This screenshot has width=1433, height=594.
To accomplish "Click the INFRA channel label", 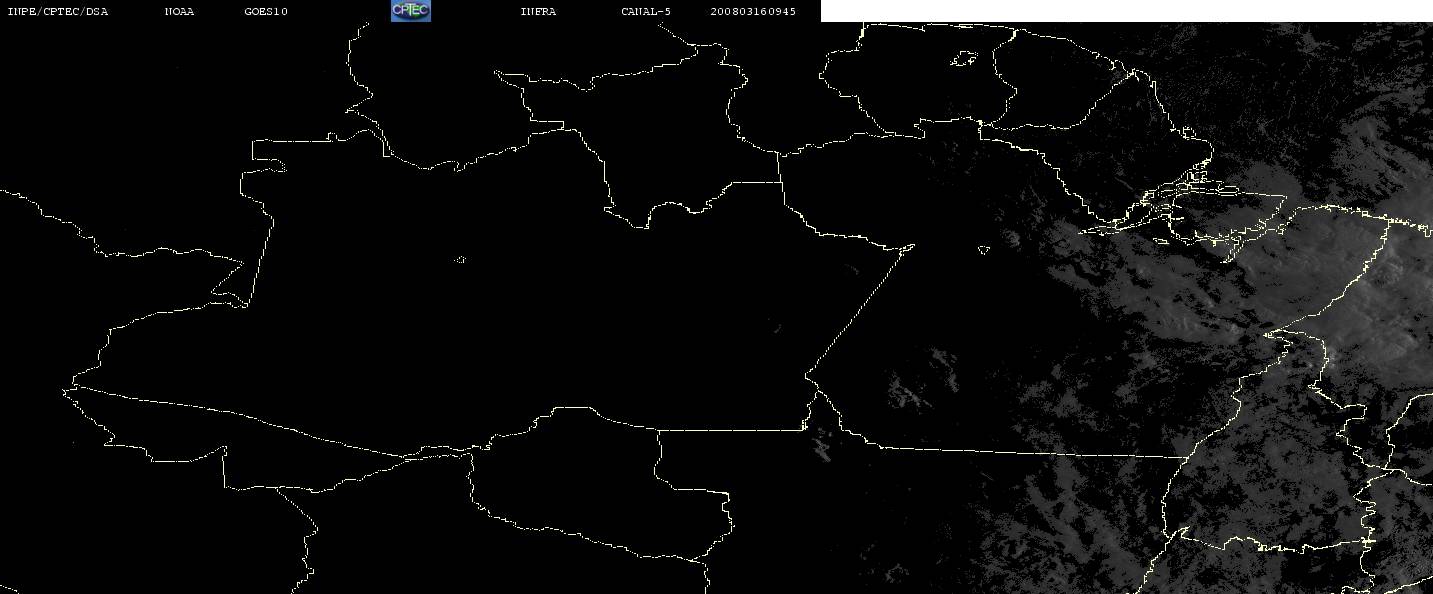I will (538, 12).
